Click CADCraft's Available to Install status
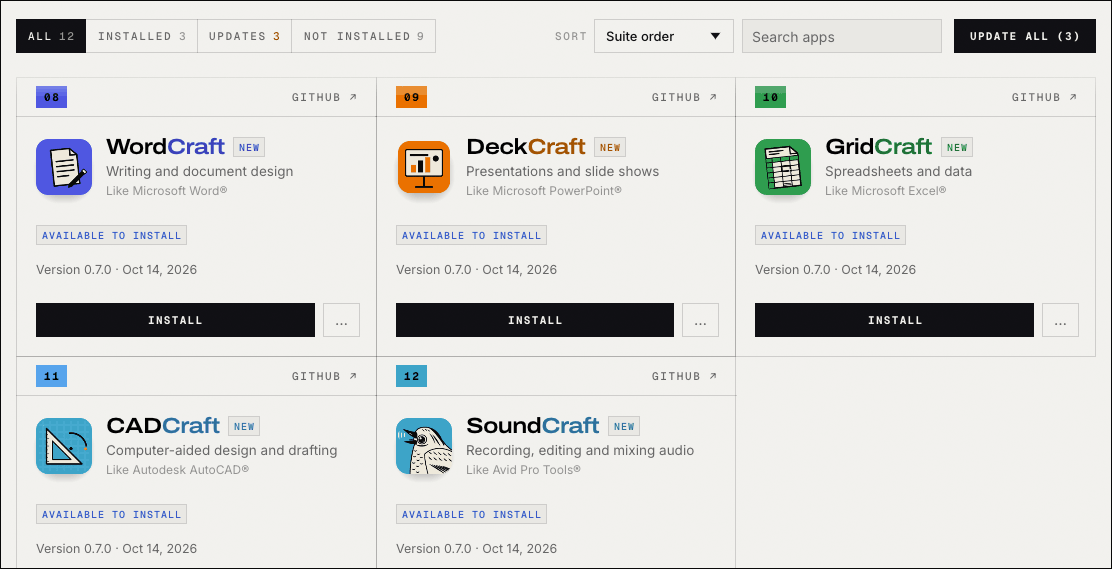The image size is (1112, 569). pyautogui.click(x=111, y=514)
